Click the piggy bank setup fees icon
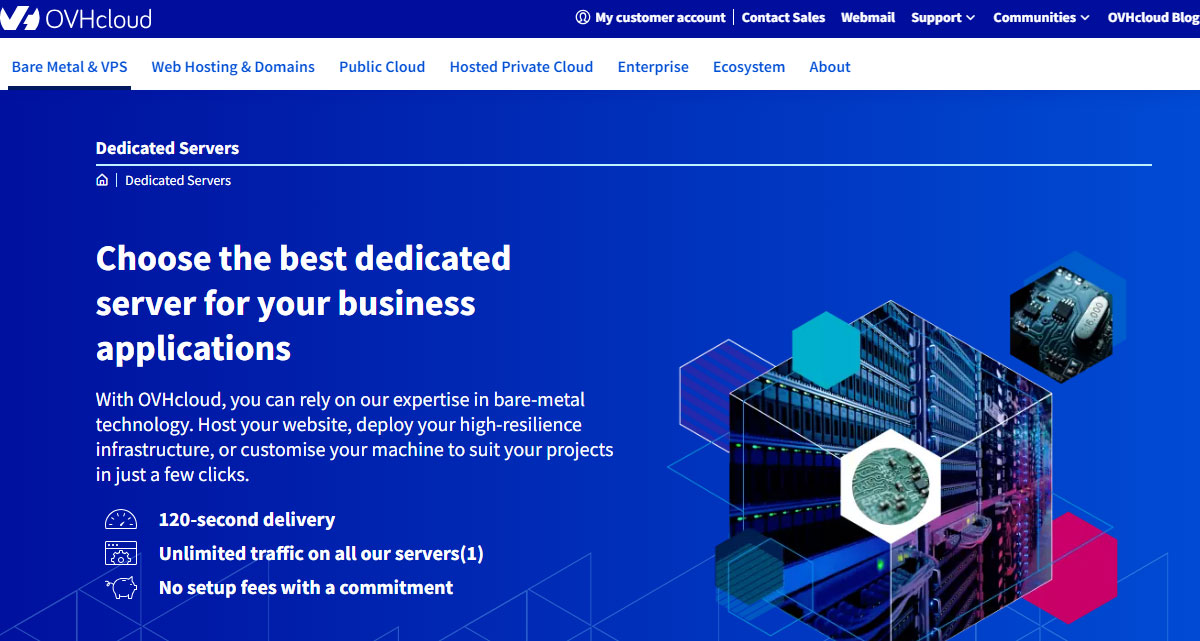 click(121, 587)
